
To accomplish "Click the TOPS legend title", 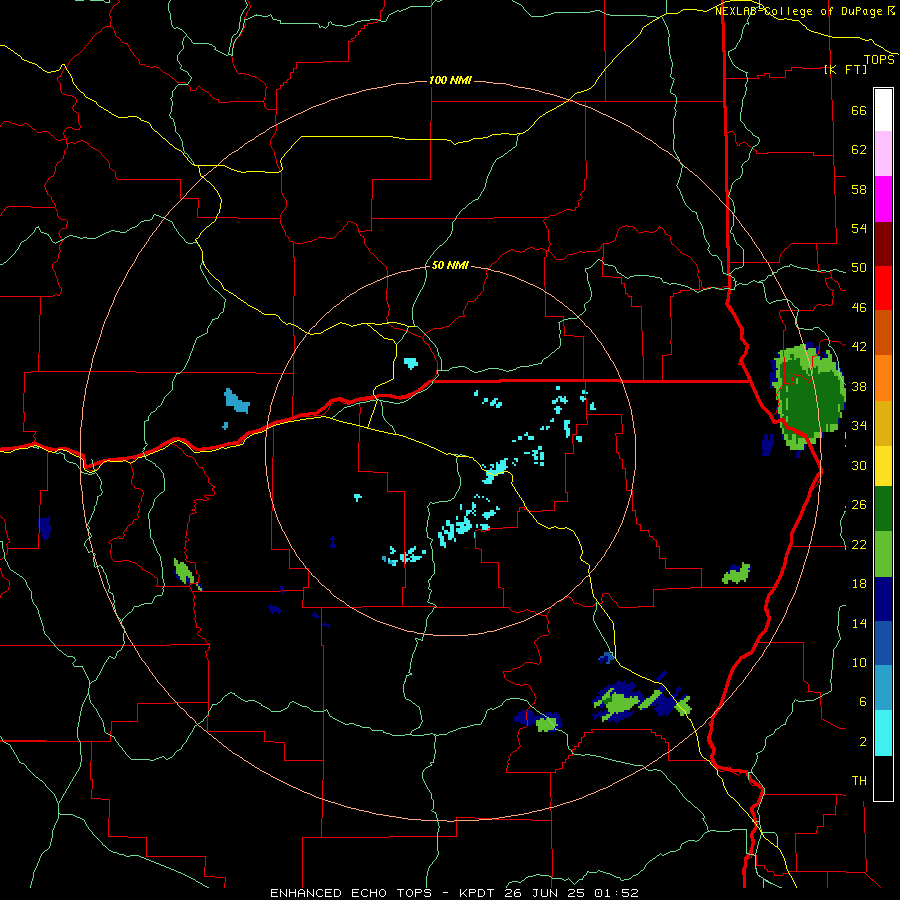I will (879, 60).
